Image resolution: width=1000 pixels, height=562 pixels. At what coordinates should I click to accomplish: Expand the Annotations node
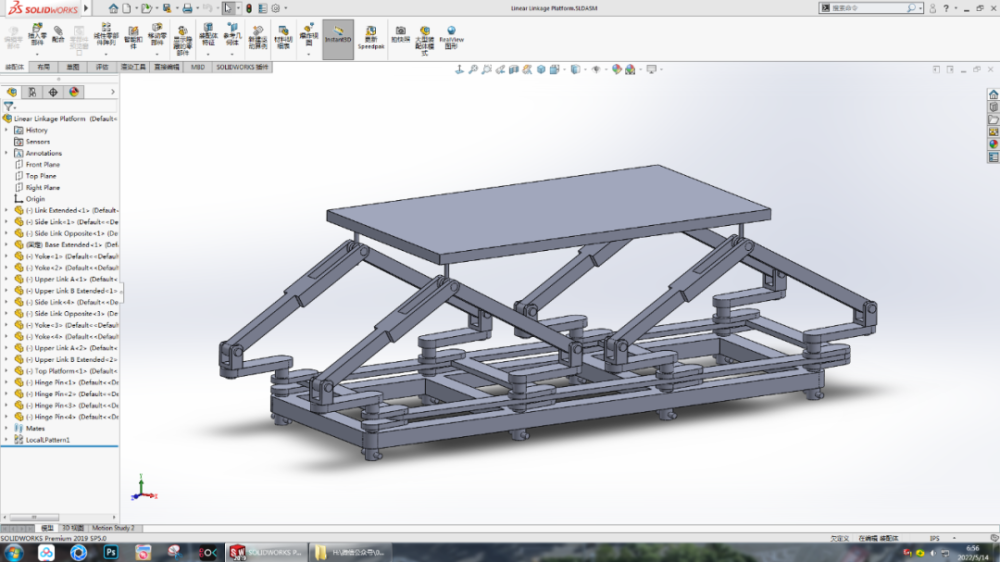click(6, 153)
